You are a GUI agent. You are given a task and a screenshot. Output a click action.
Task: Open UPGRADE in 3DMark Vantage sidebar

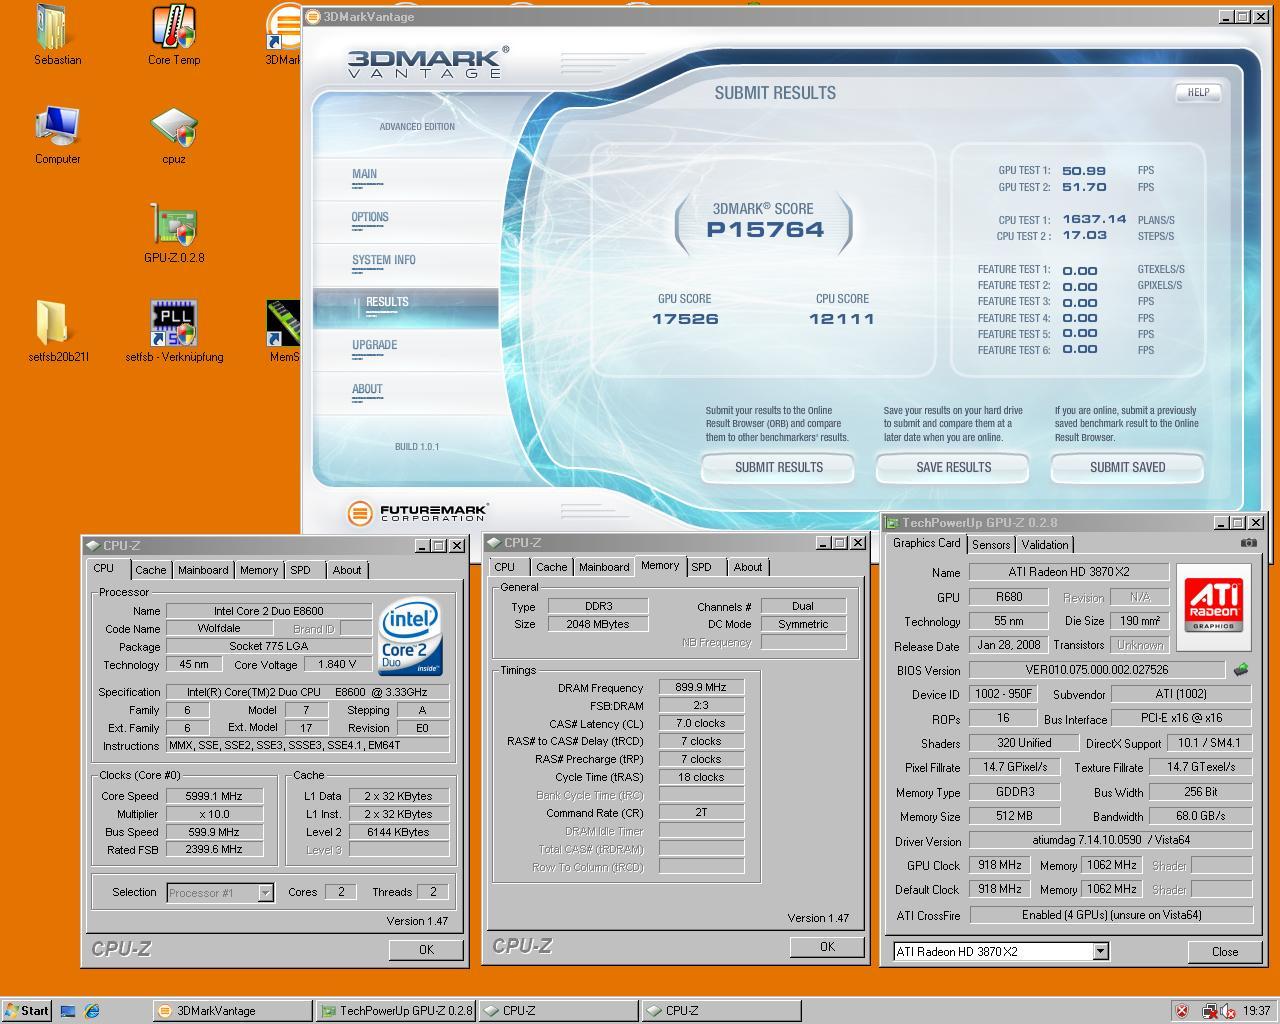coord(374,345)
